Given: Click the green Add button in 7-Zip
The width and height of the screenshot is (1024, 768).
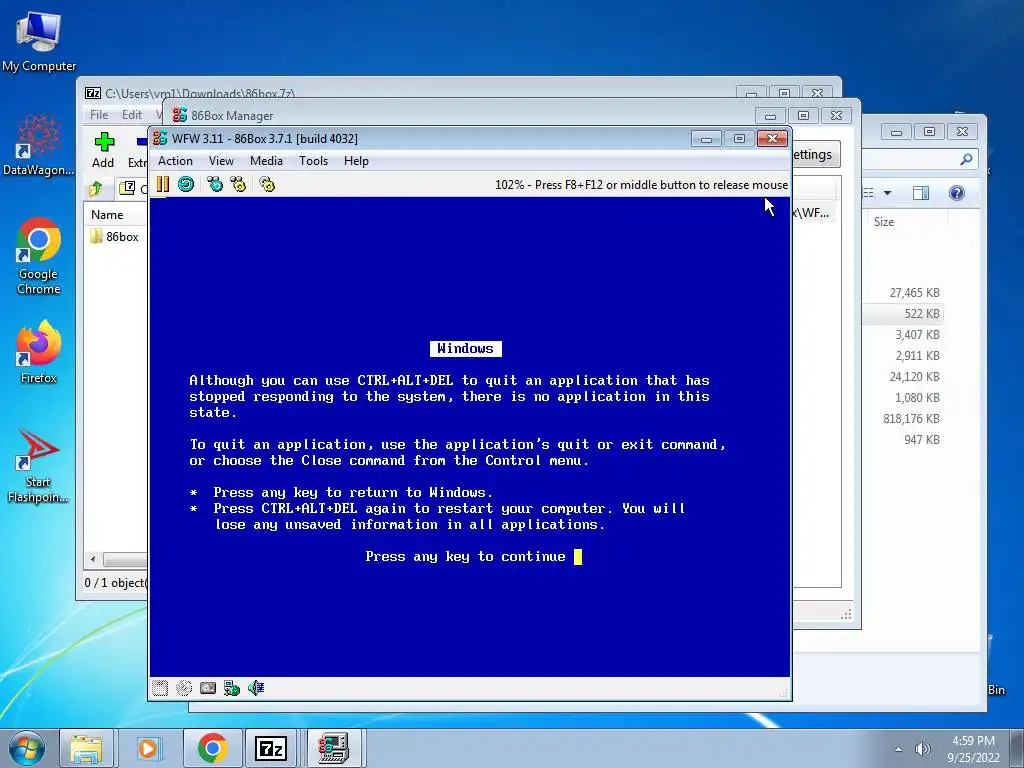Looking at the screenshot, I should point(103,150).
